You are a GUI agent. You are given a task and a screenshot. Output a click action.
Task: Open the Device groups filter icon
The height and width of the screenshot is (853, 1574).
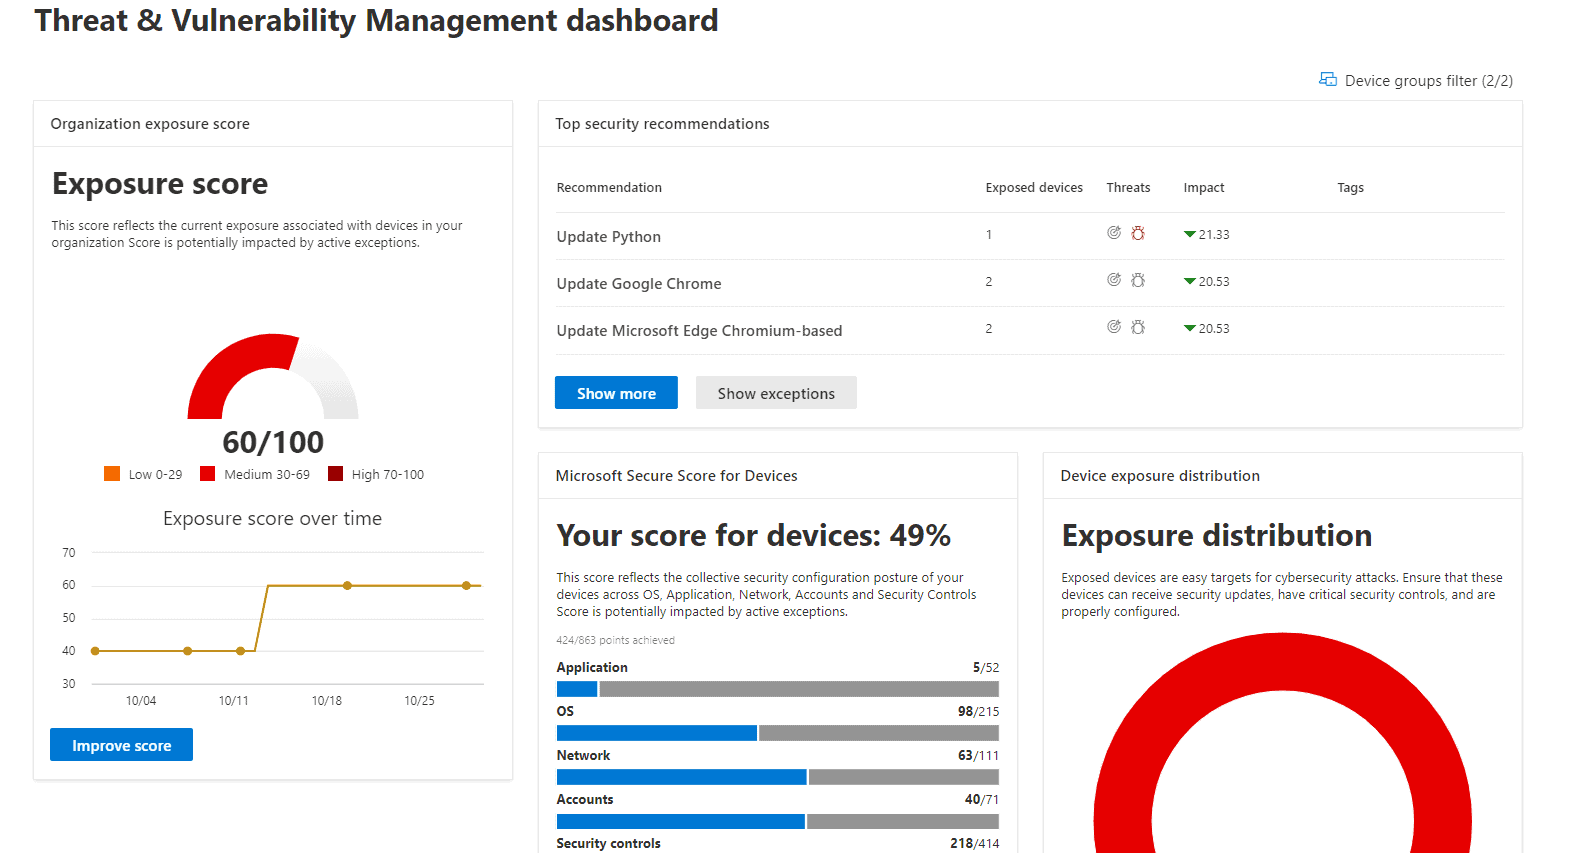tap(1327, 80)
